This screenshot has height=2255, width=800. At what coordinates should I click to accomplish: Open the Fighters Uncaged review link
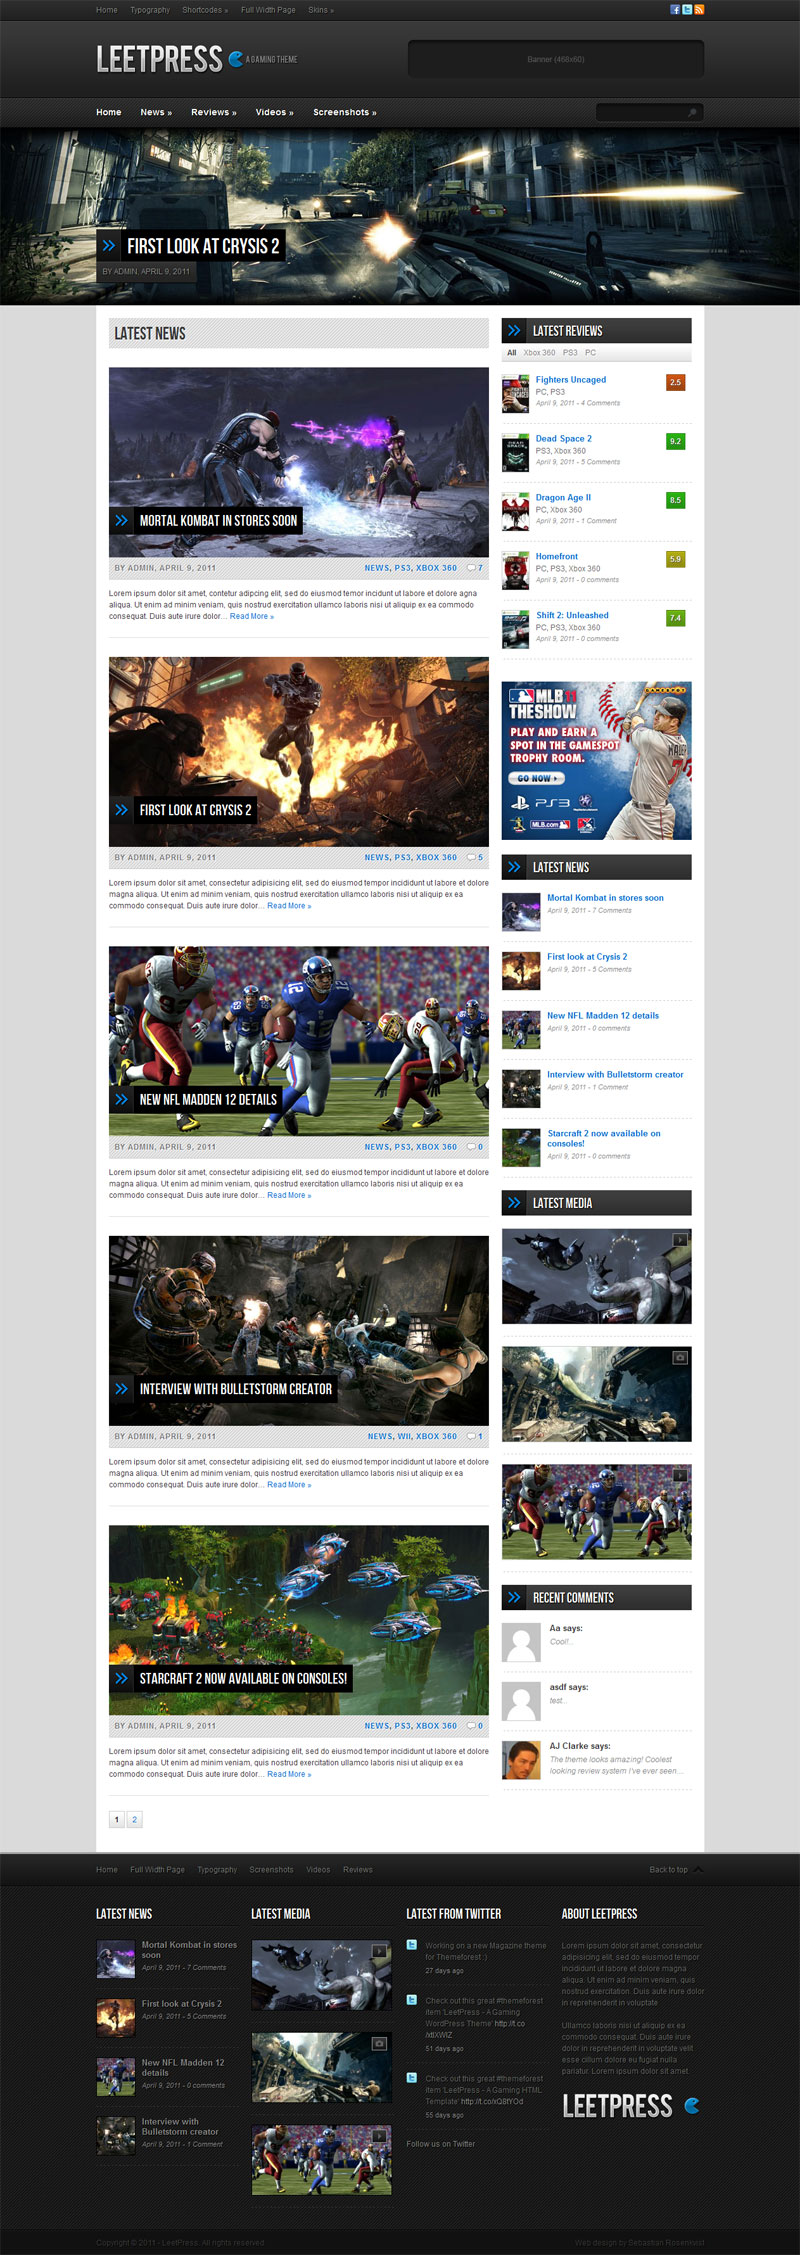click(571, 380)
